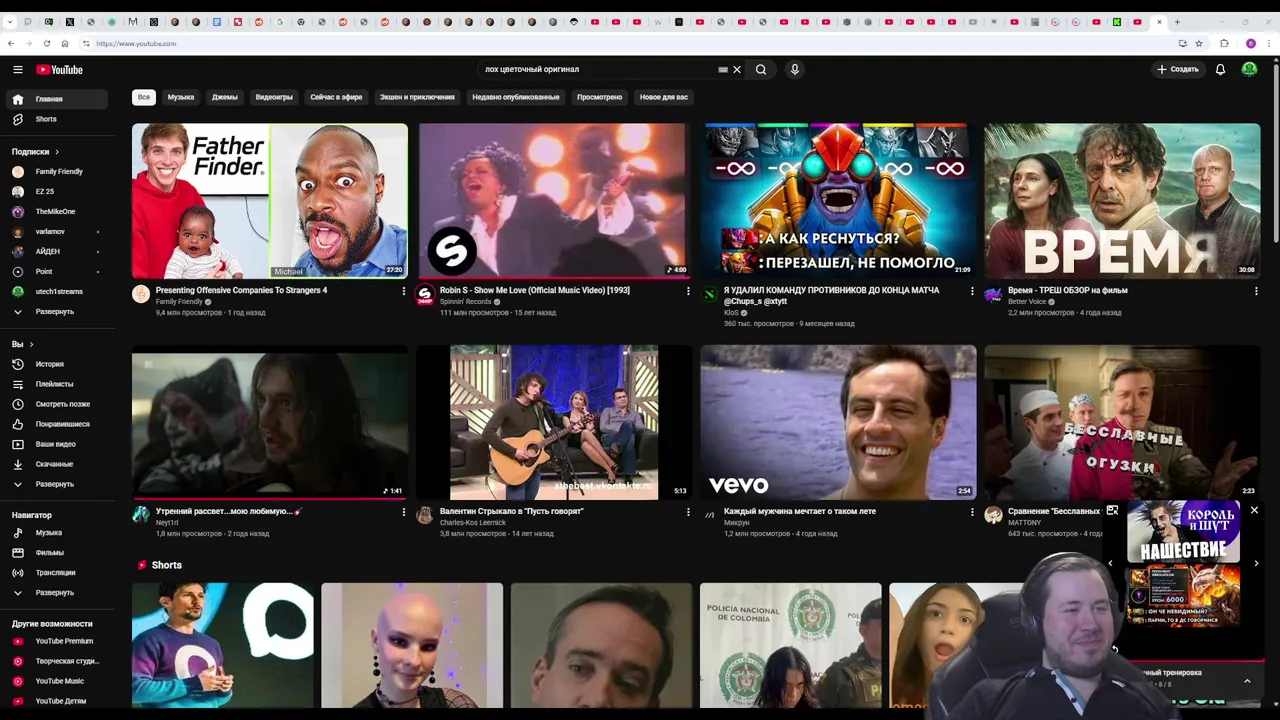Start voice search with microphone icon
Screen dimensions: 1280x720
[795, 70]
